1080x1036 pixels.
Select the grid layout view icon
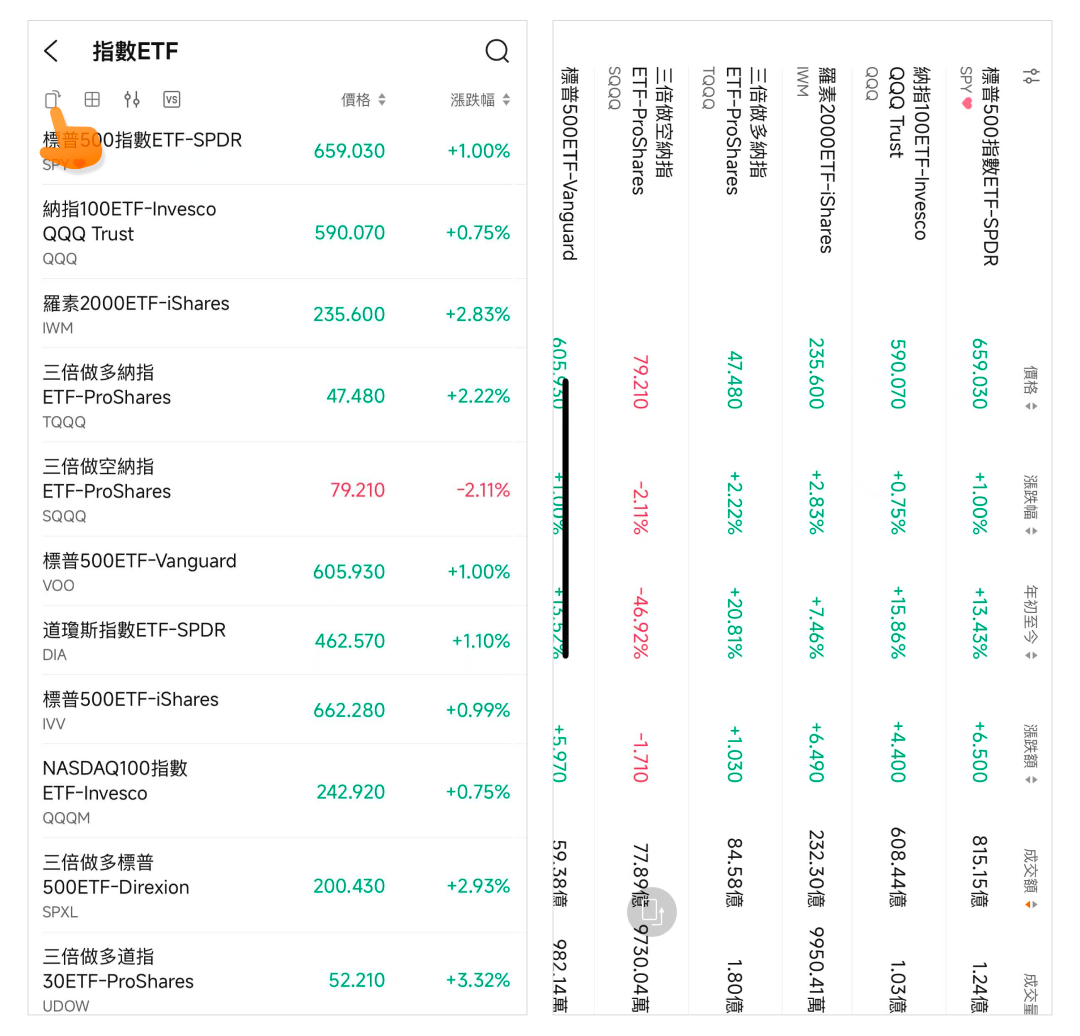92,99
